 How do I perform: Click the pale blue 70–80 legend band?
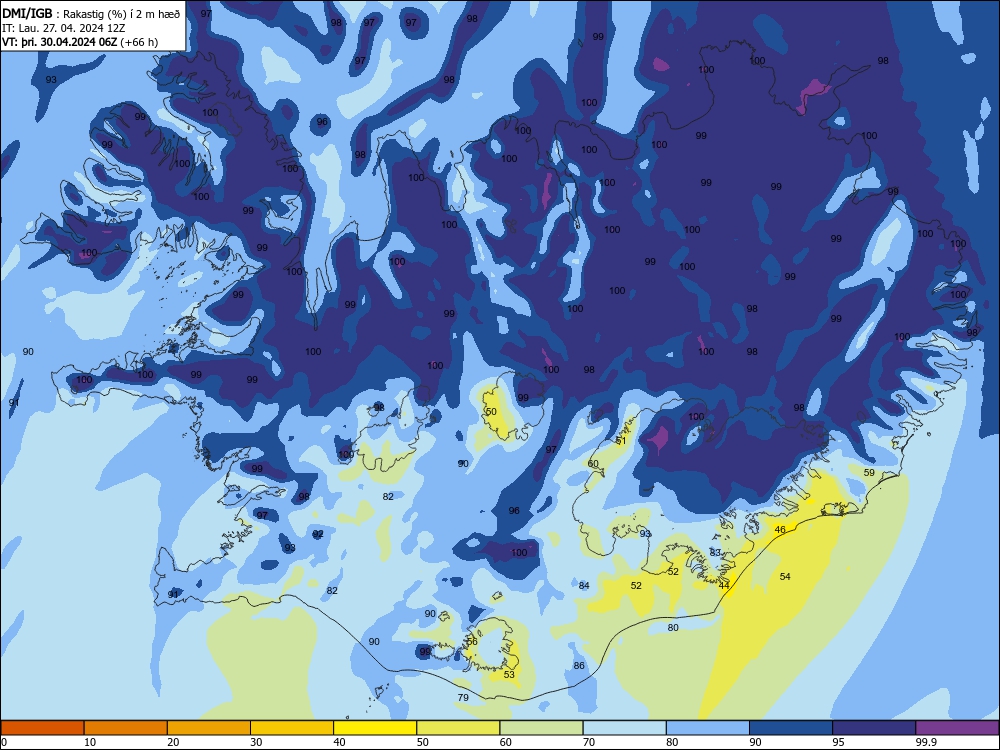[624, 728]
